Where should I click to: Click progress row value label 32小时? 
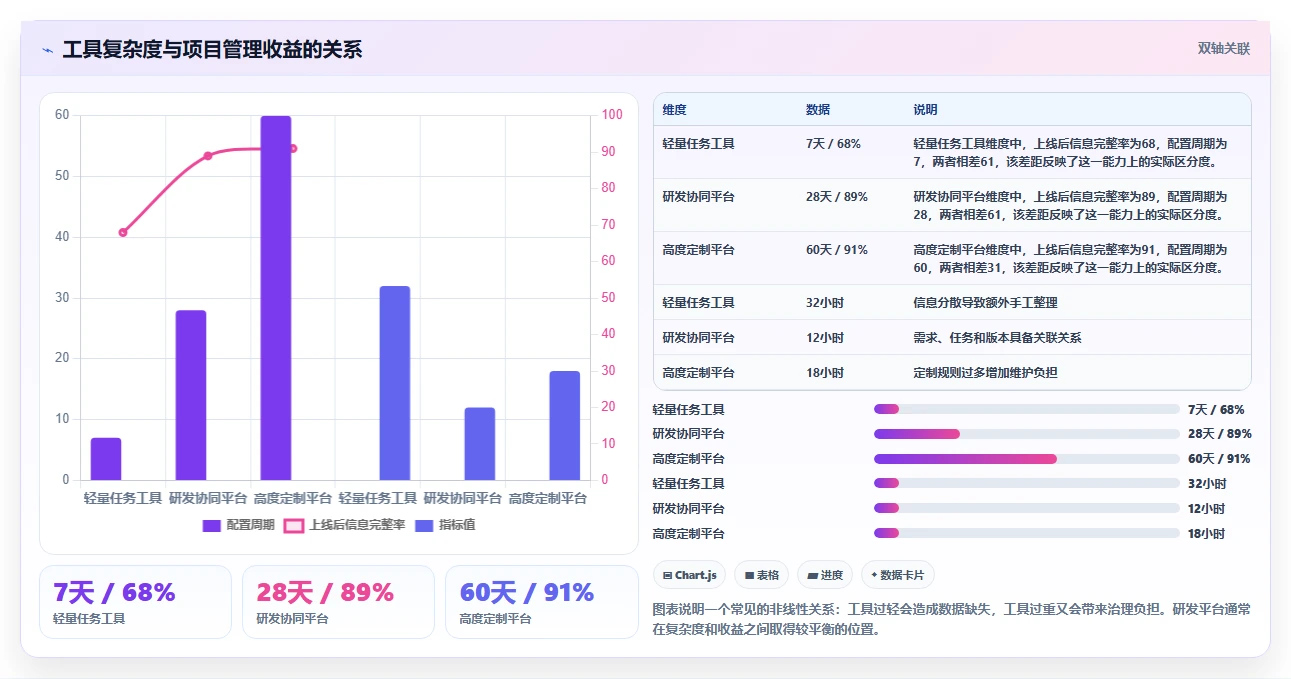[x=1206, y=483]
